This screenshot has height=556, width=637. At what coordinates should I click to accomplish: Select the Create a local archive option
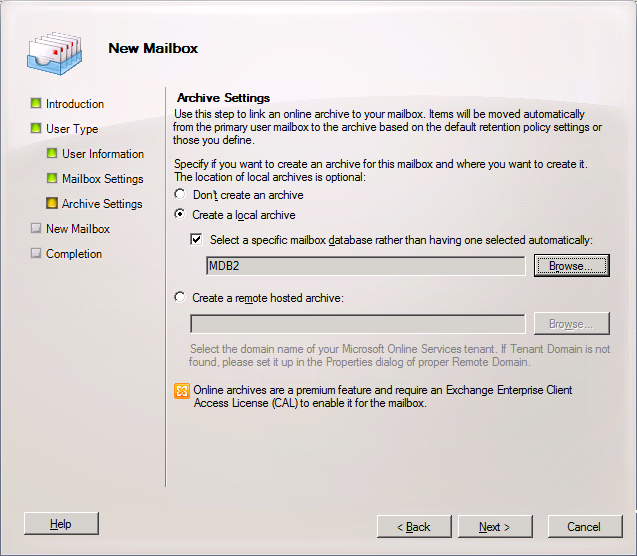(x=180, y=214)
